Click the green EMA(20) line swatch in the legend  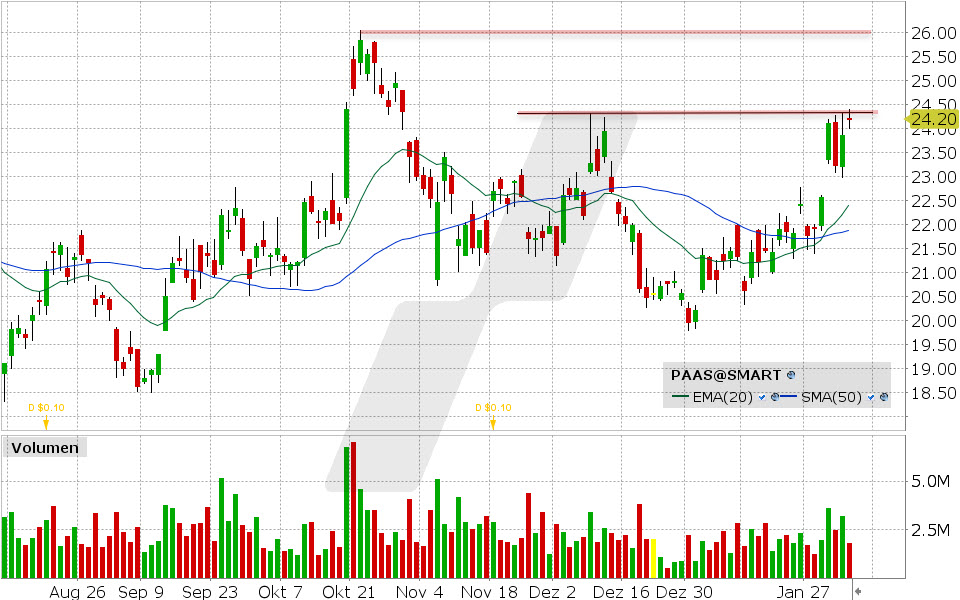click(681, 397)
